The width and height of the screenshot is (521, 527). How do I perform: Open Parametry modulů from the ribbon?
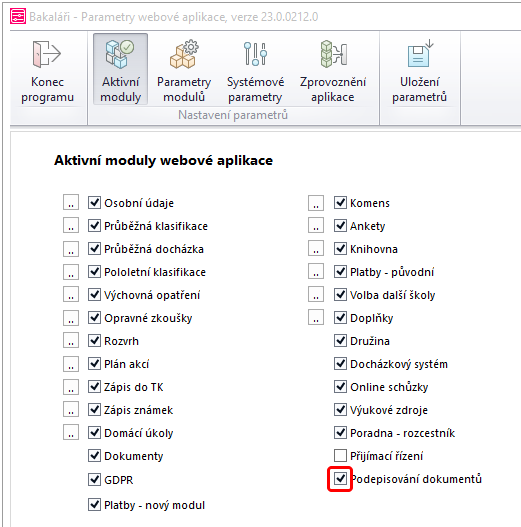click(184, 54)
